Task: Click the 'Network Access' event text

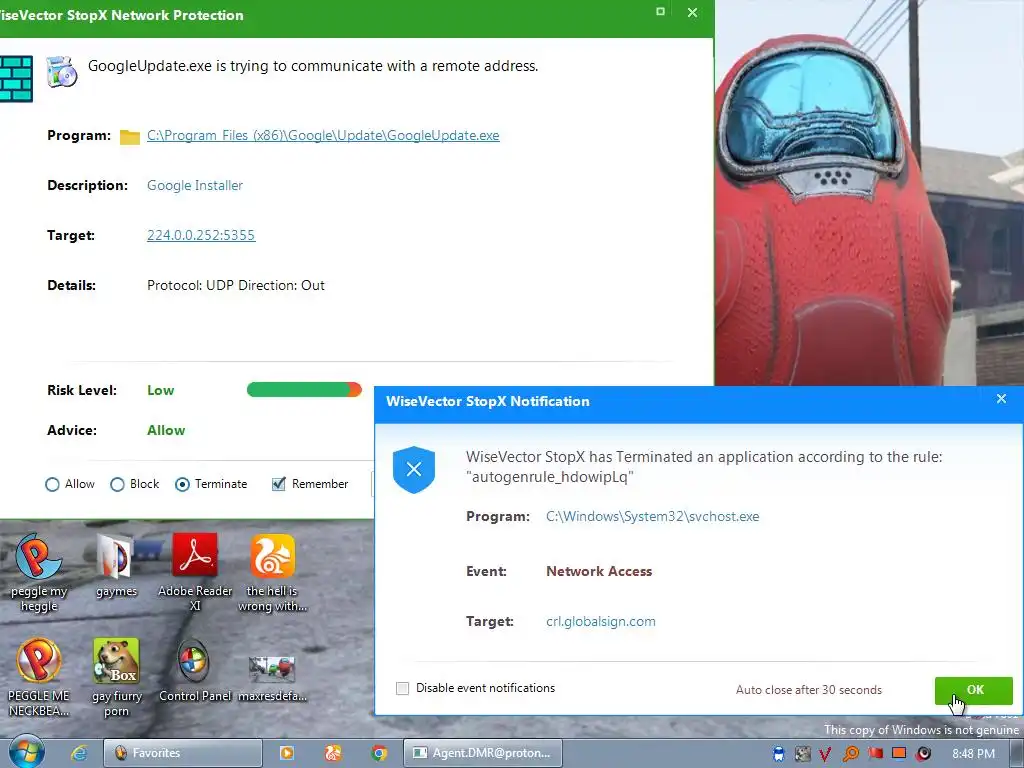Action: point(599,571)
